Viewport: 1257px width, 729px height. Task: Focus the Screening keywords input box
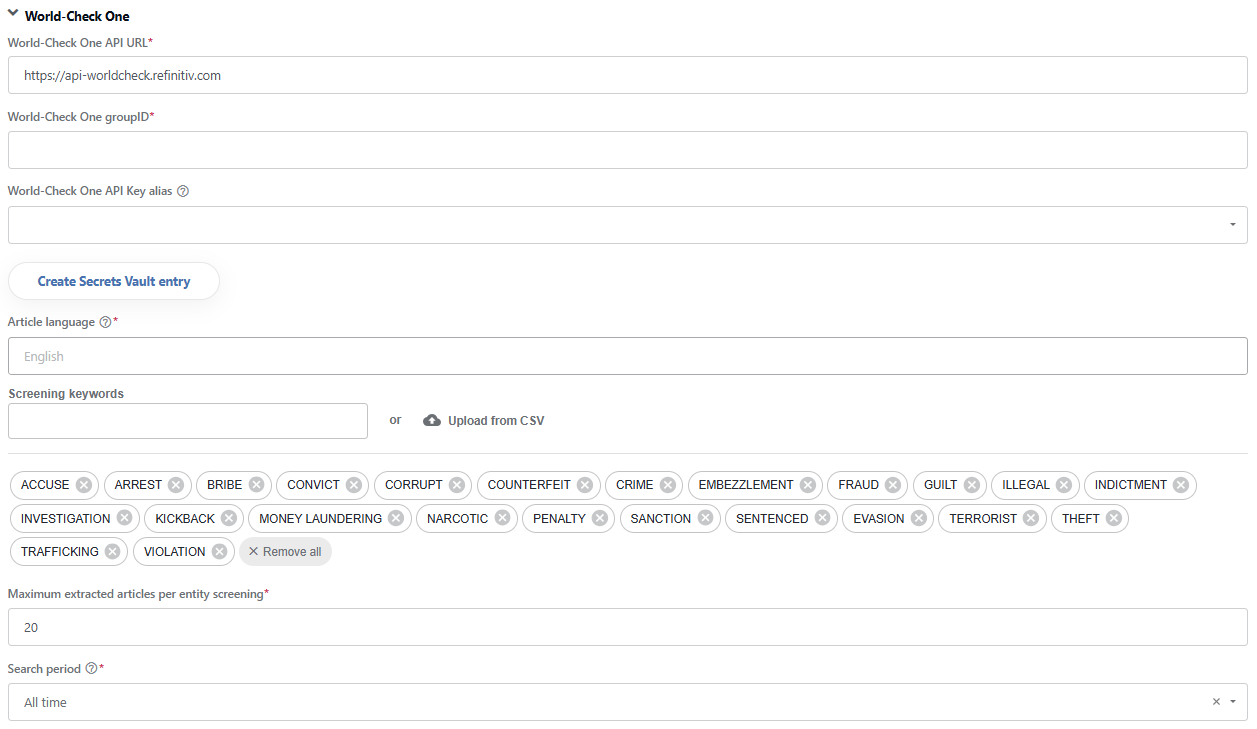188,421
